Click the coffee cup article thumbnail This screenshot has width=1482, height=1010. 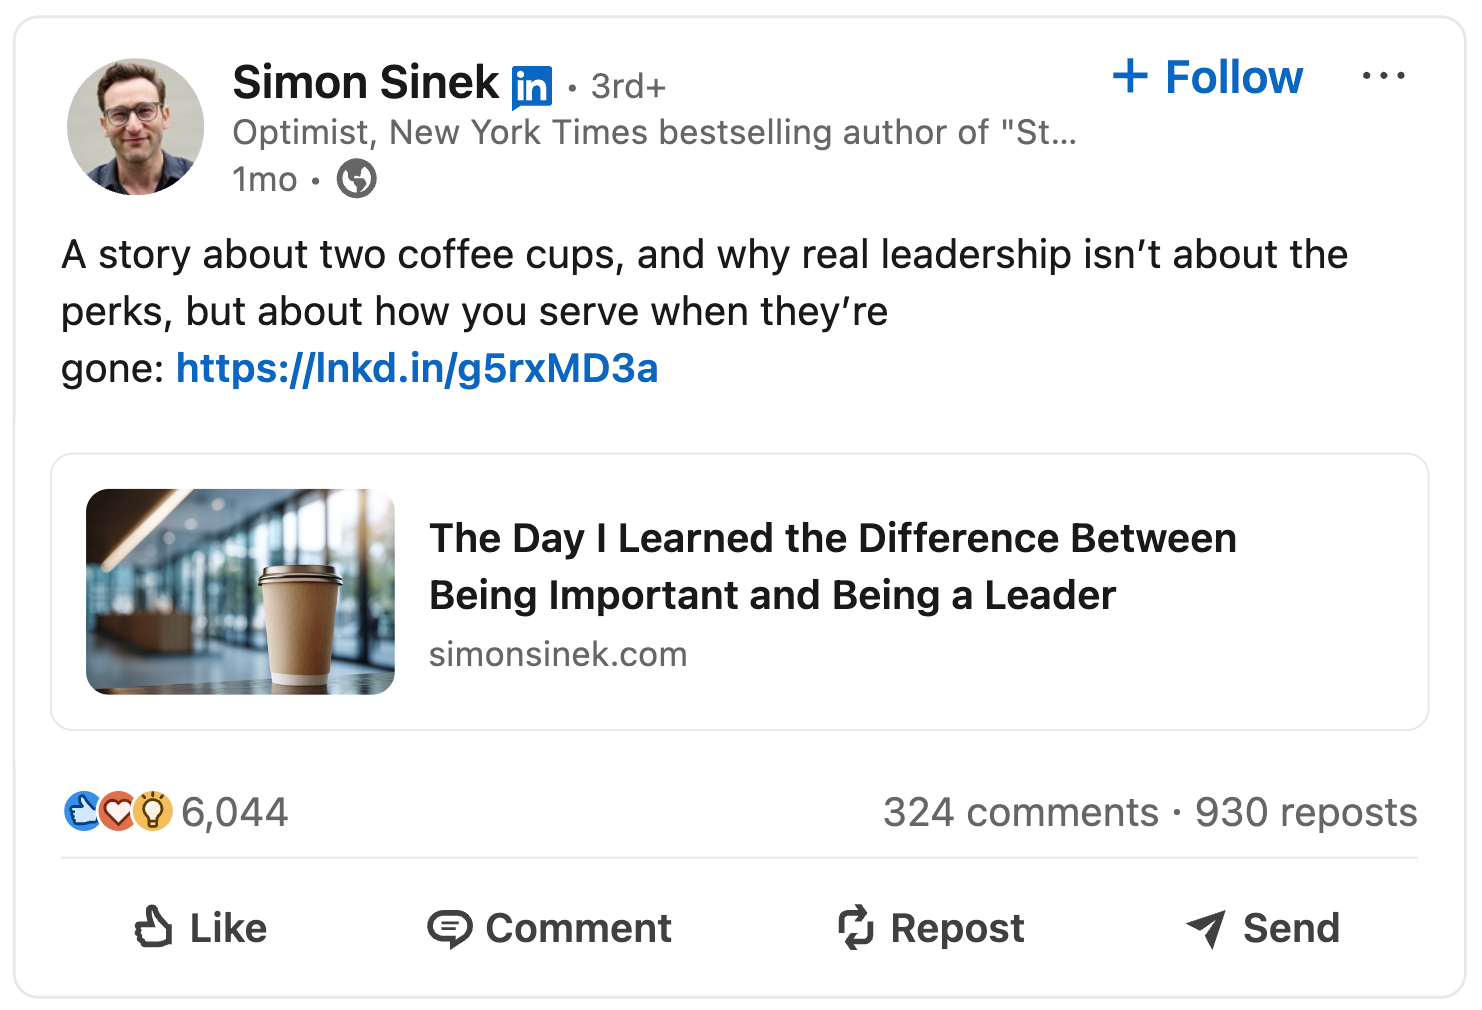tap(240, 591)
